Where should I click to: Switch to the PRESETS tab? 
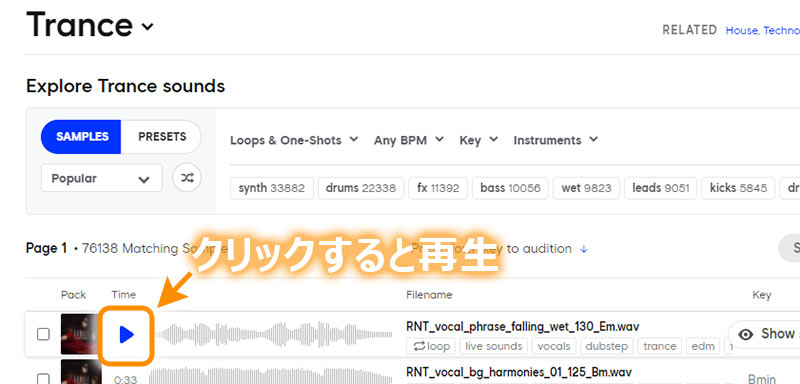pyautogui.click(x=162, y=137)
